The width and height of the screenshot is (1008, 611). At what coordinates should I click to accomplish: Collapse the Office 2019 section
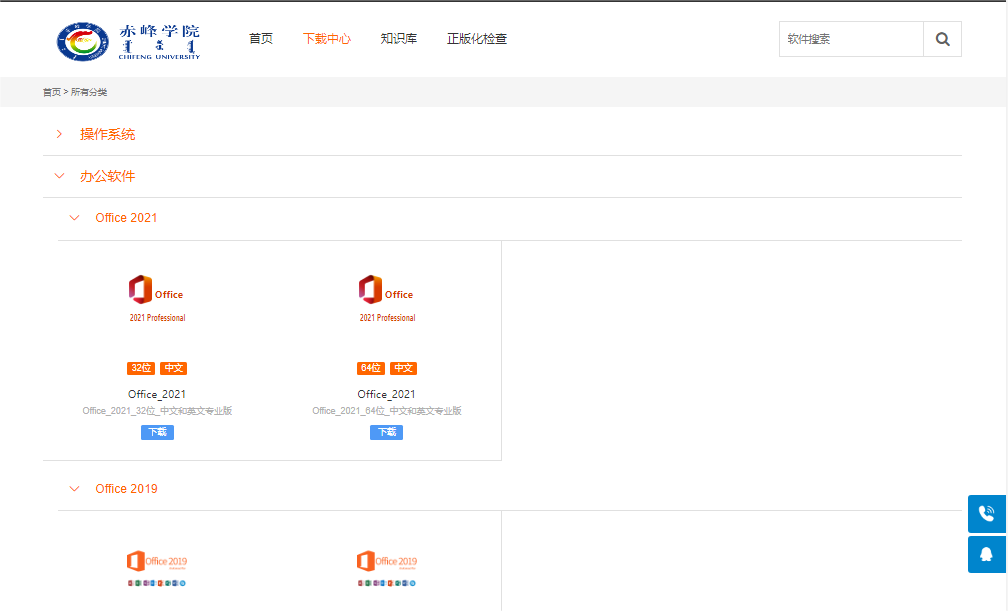pos(126,489)
